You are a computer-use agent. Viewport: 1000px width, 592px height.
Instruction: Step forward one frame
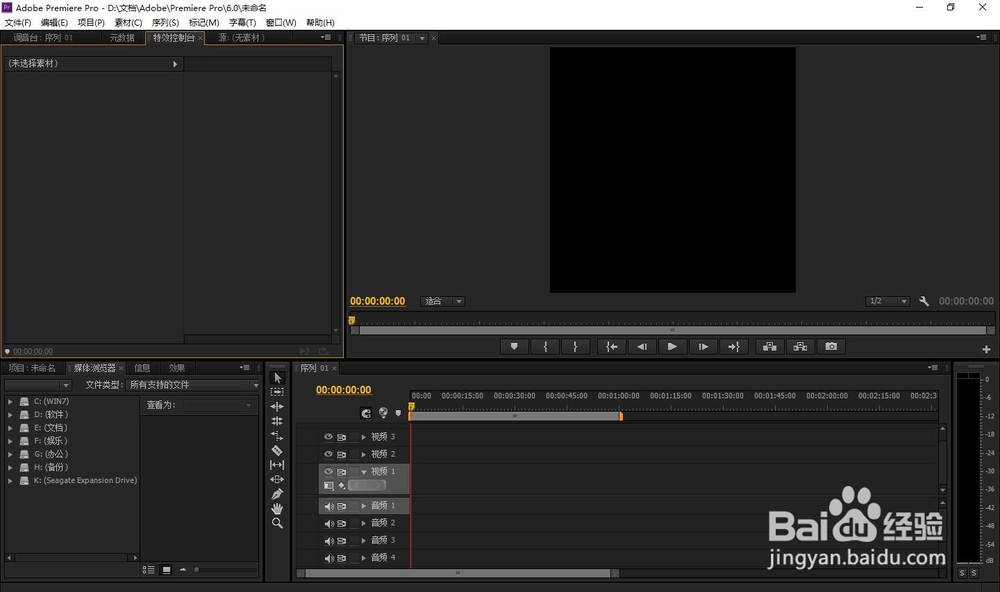tap(703, 346)
